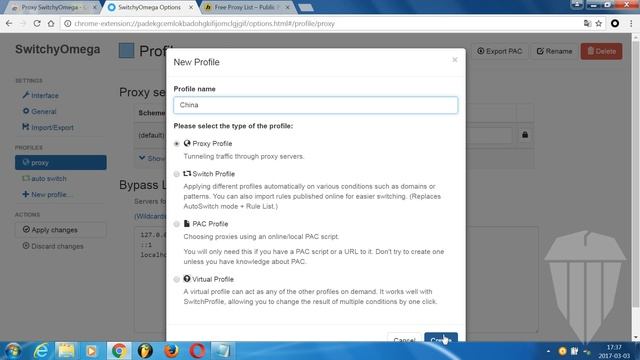
Task: Open the Chrome menu three dots
Action: point(631,24)
